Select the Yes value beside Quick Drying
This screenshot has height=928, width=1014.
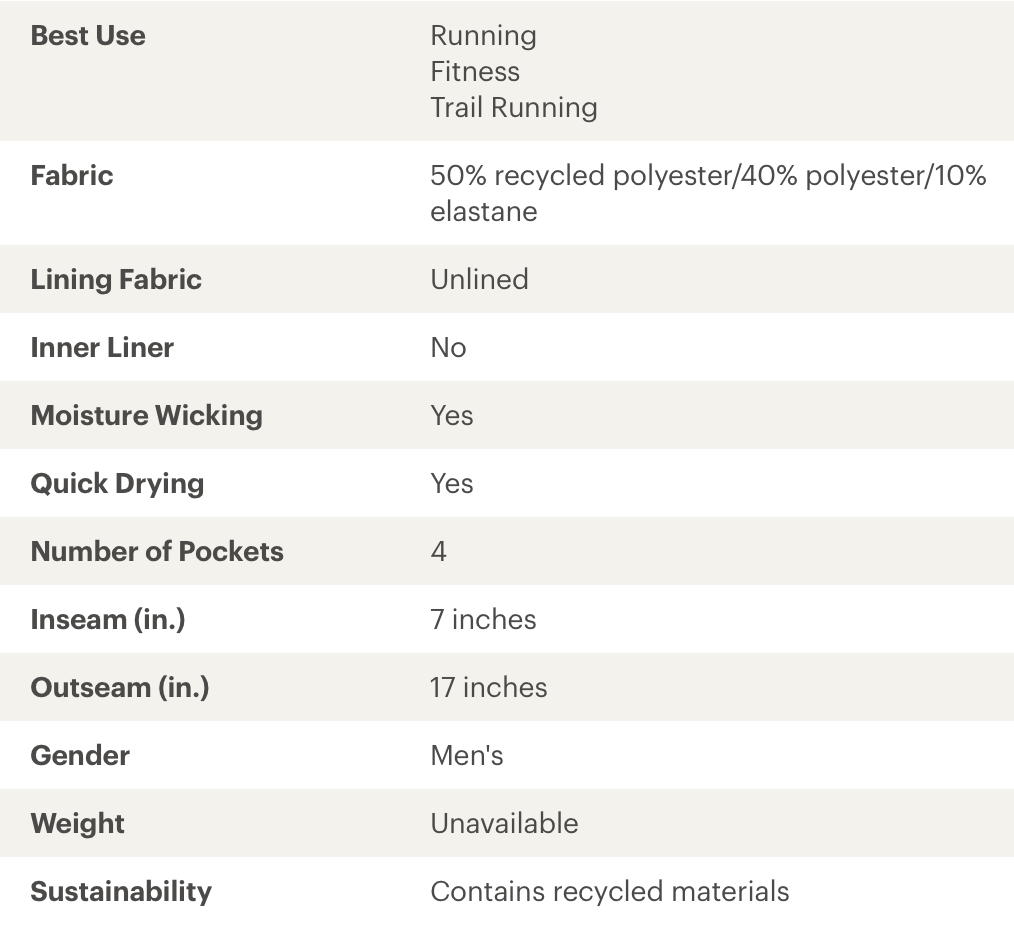(x=452, y=484)
